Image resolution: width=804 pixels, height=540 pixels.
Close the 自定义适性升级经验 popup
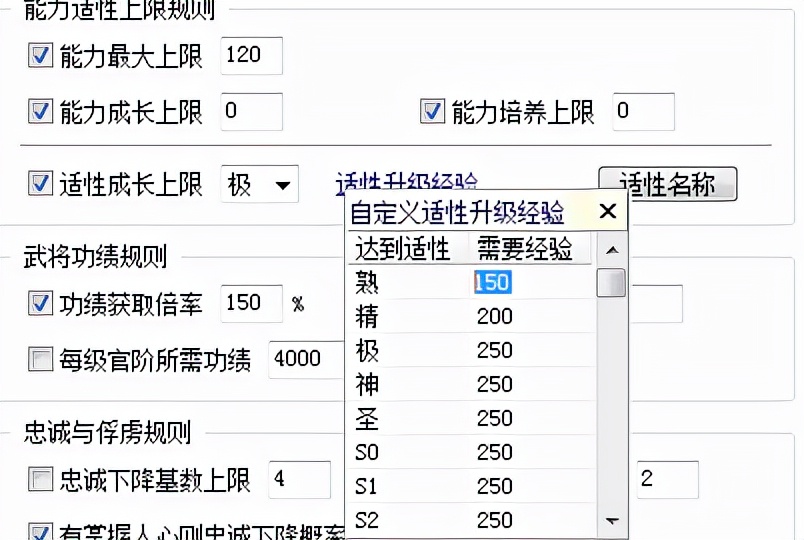[607, 212]
